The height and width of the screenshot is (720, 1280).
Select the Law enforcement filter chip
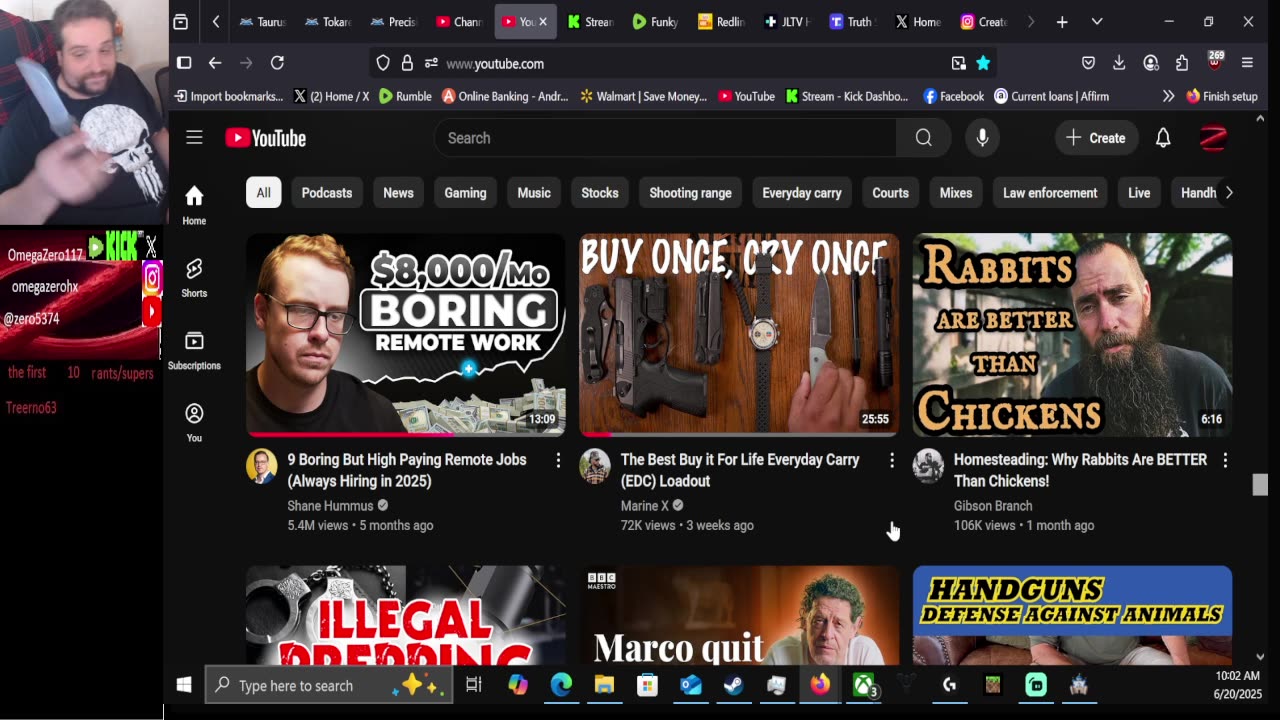click(x=1050, y=193)
